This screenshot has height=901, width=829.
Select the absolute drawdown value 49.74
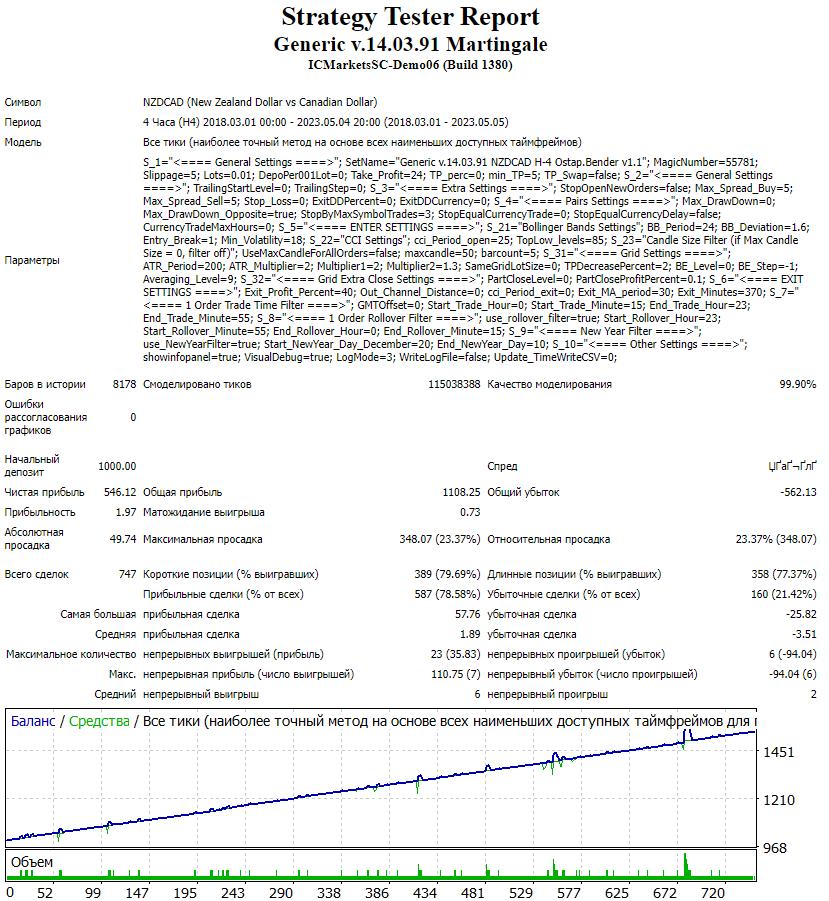click(x=123, y=539)
